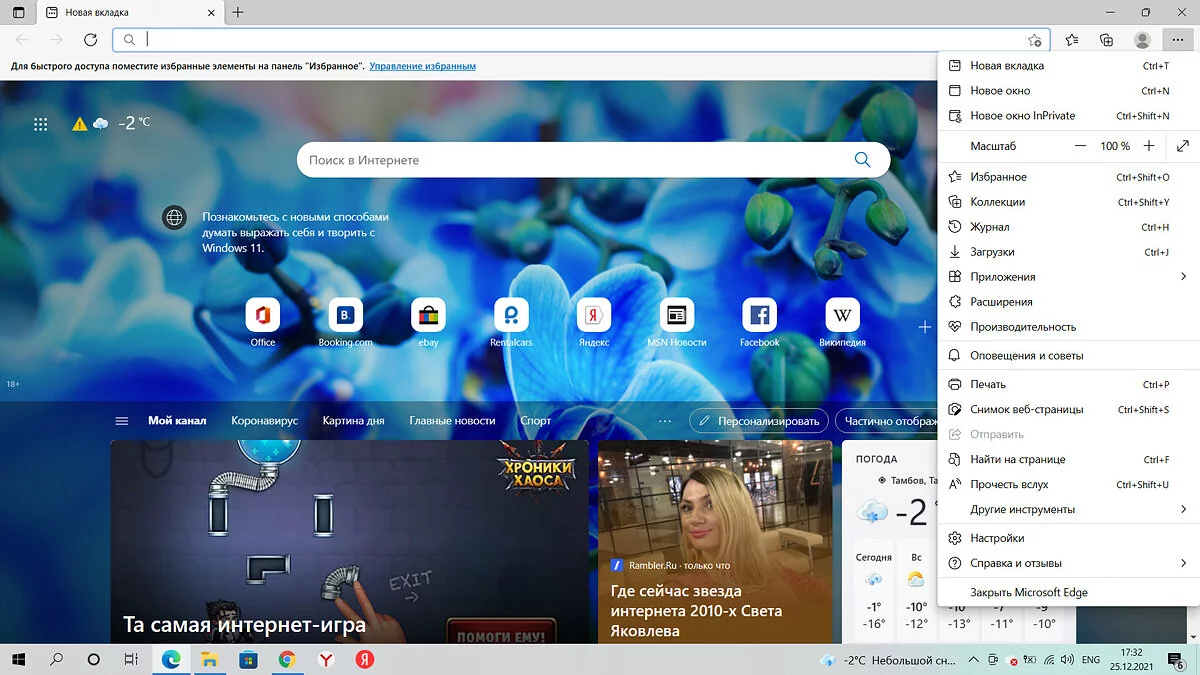Increase zoom with the plus button
Screen dimensions: 1200x675
click(x=1149, y=146)
